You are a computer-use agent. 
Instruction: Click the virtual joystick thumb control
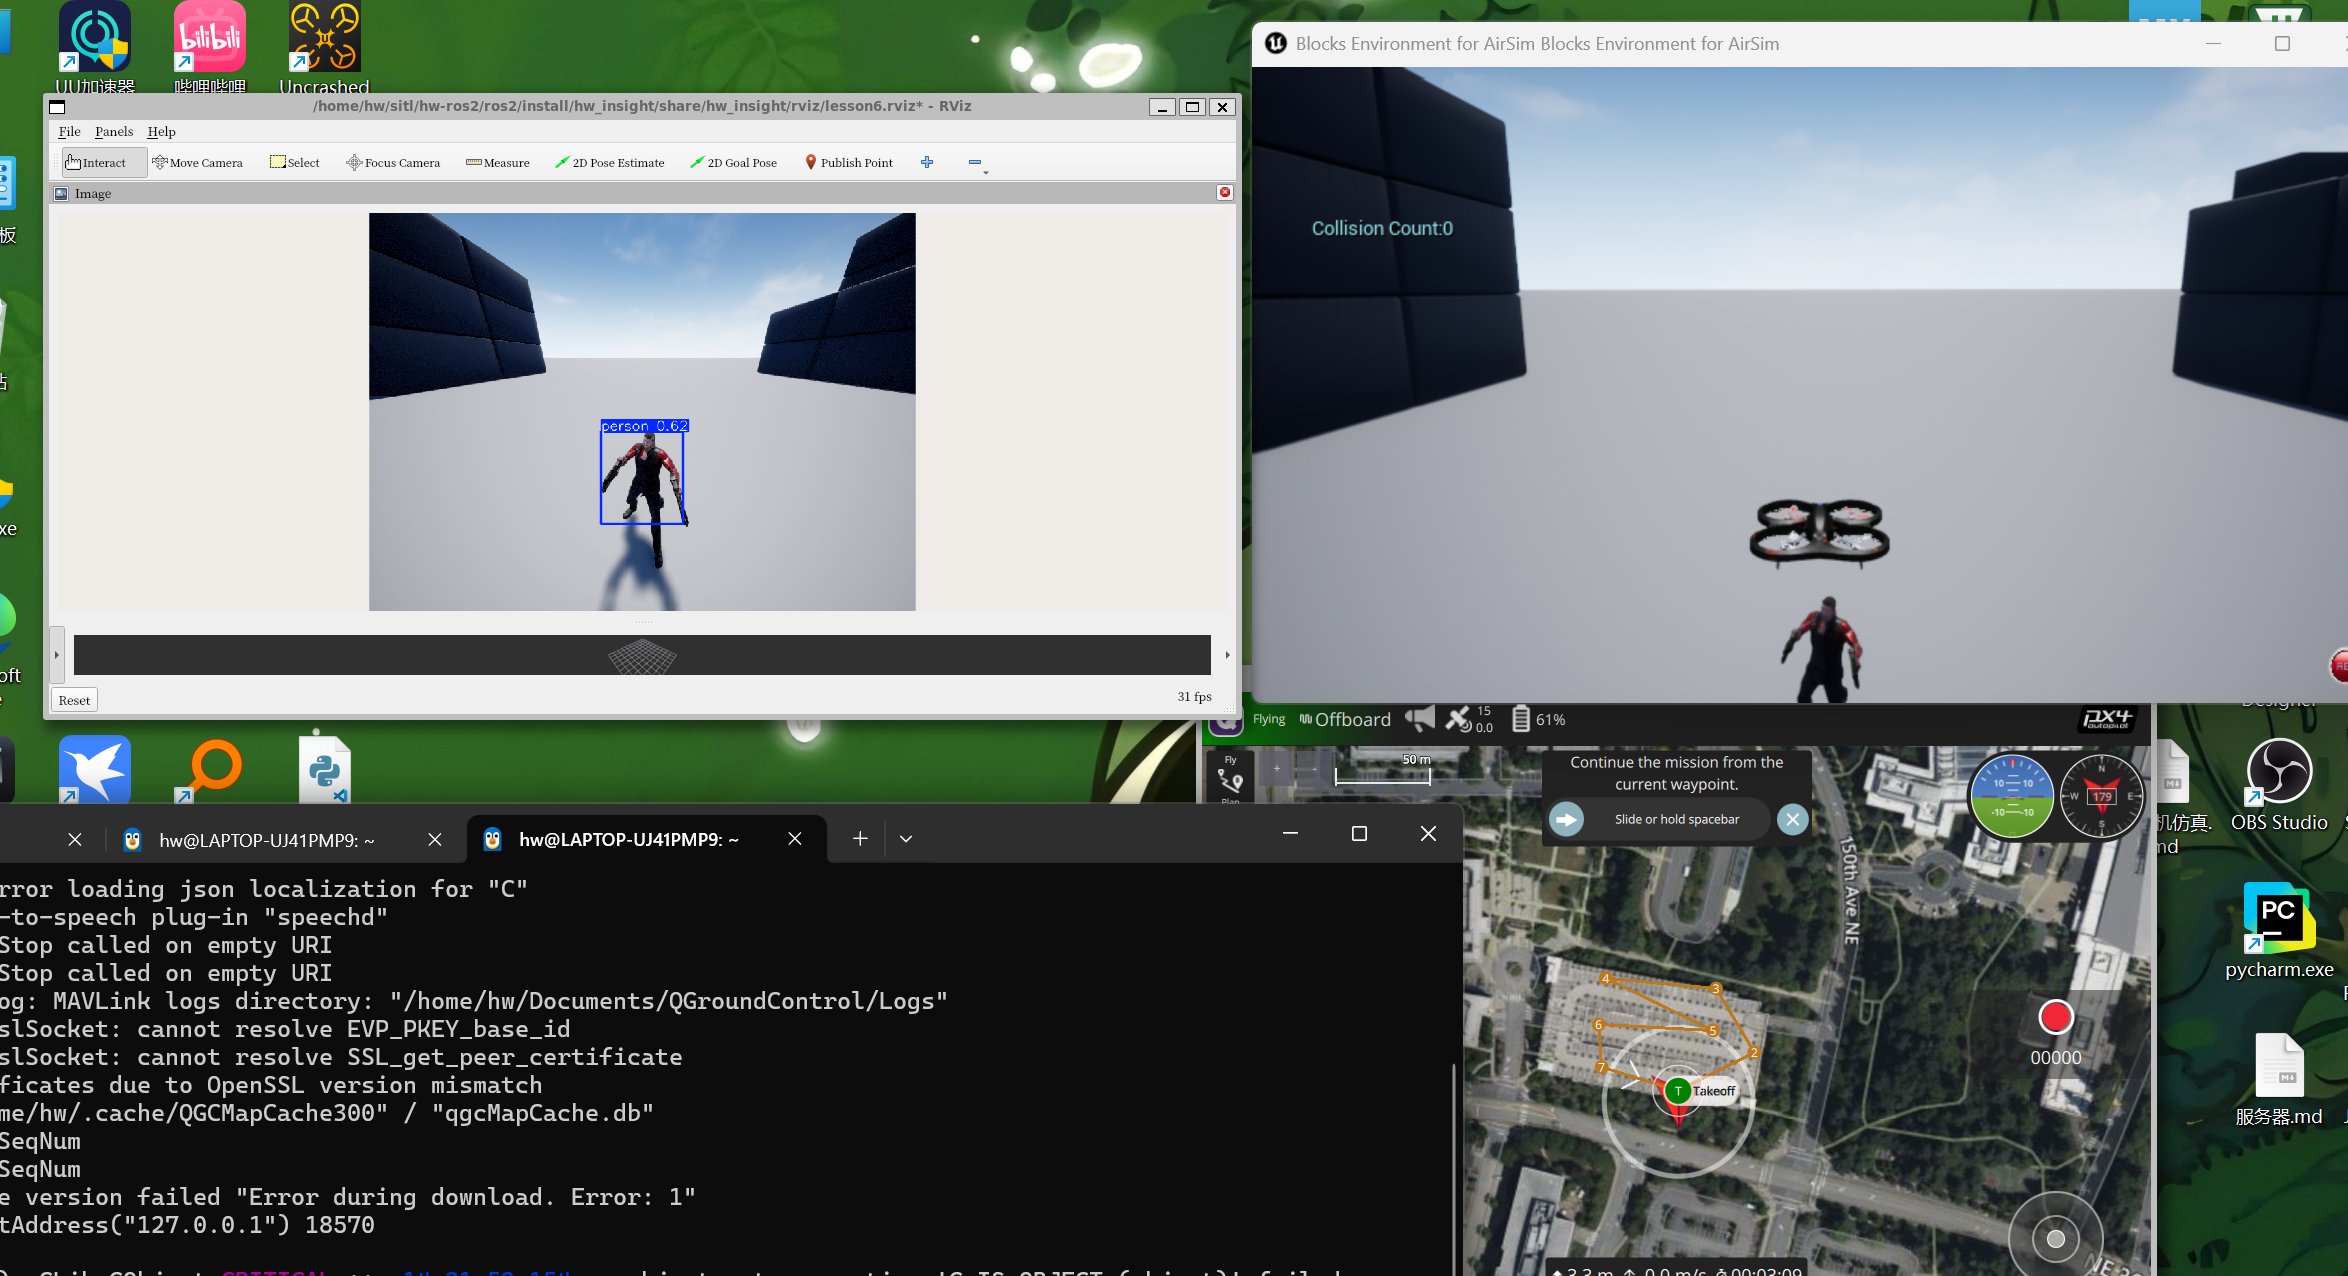(2056, 1239)
